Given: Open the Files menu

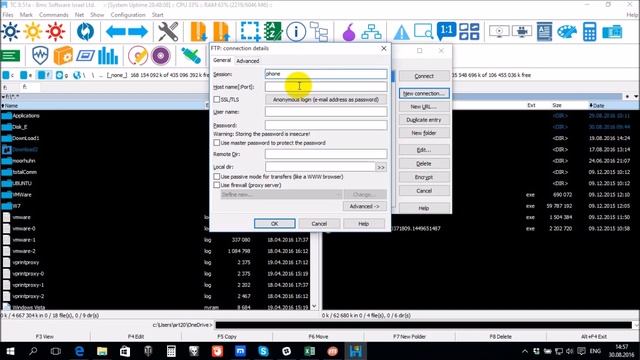Looking at the screenshot, I should [x=8, y=15].
